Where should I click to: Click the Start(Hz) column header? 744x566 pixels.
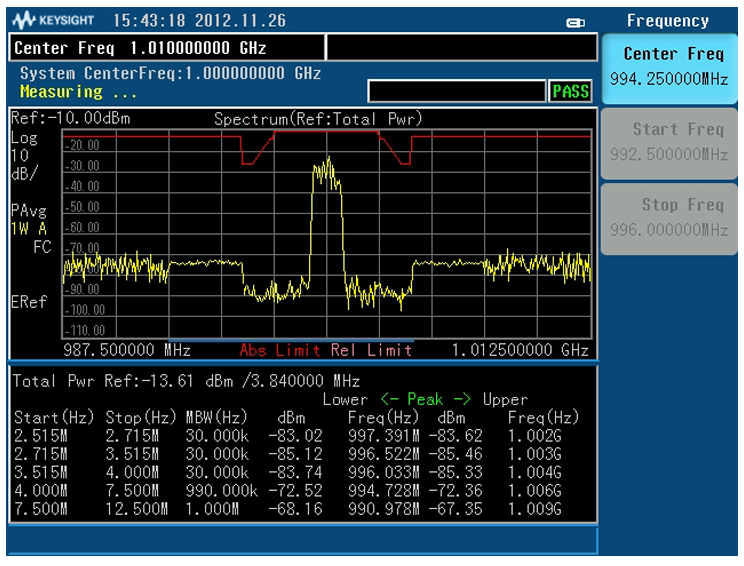[54, 418]
